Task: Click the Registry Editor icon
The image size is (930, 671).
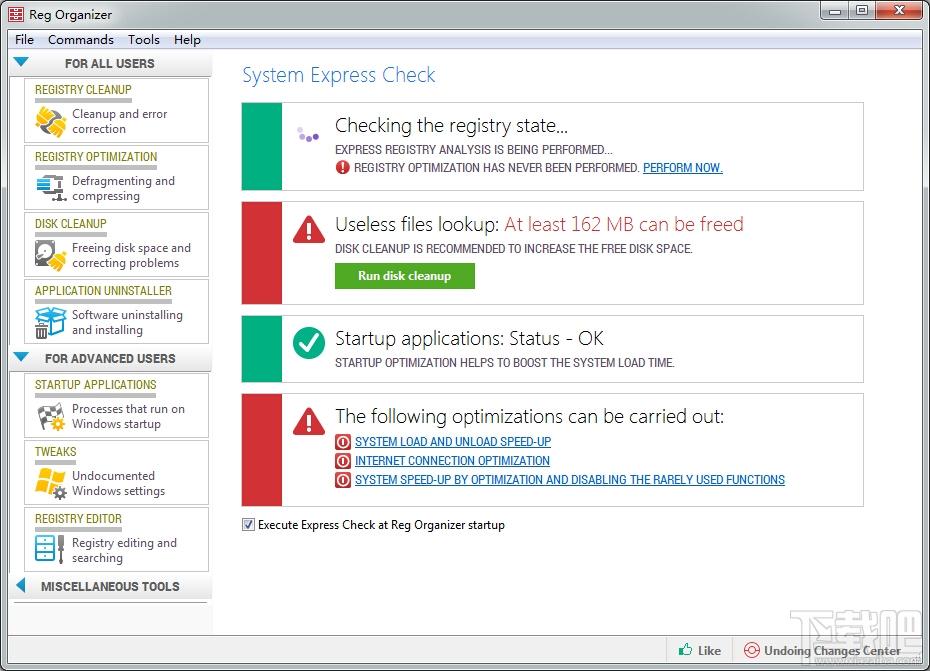Action: click(x=50, y=550)
